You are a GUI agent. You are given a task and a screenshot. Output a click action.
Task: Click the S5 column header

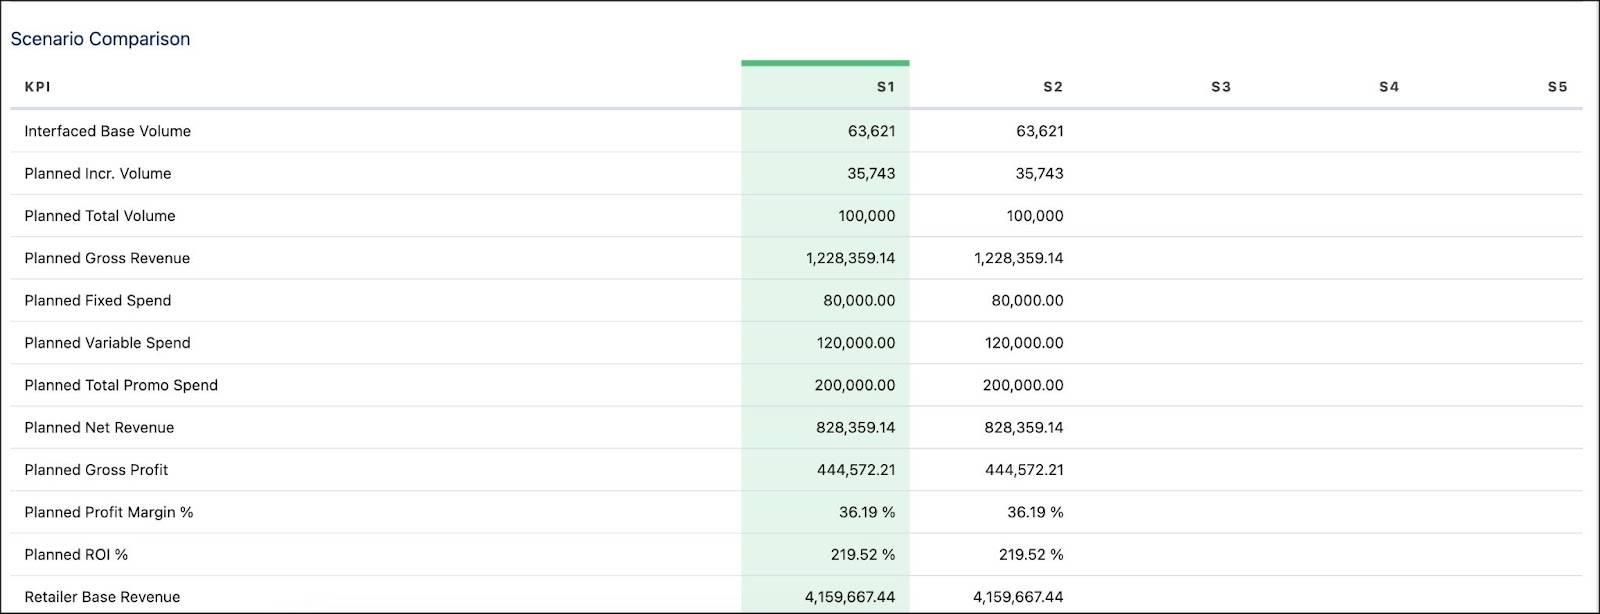pos(1557,87)
